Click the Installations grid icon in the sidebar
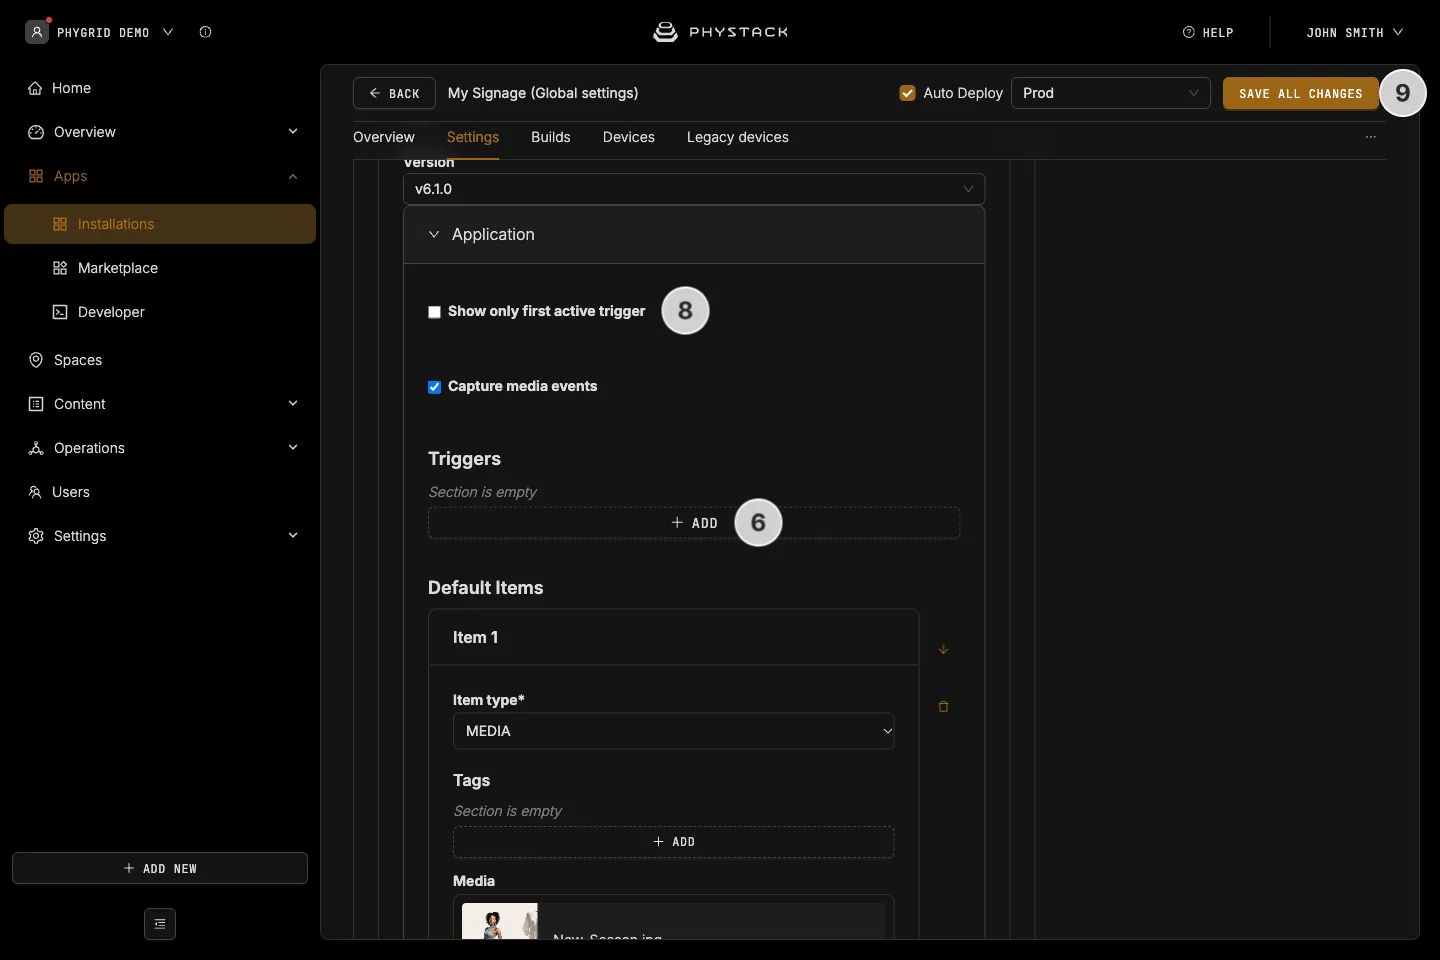Viewport: 1440px width, 960px height. click(x=60, y=224)
